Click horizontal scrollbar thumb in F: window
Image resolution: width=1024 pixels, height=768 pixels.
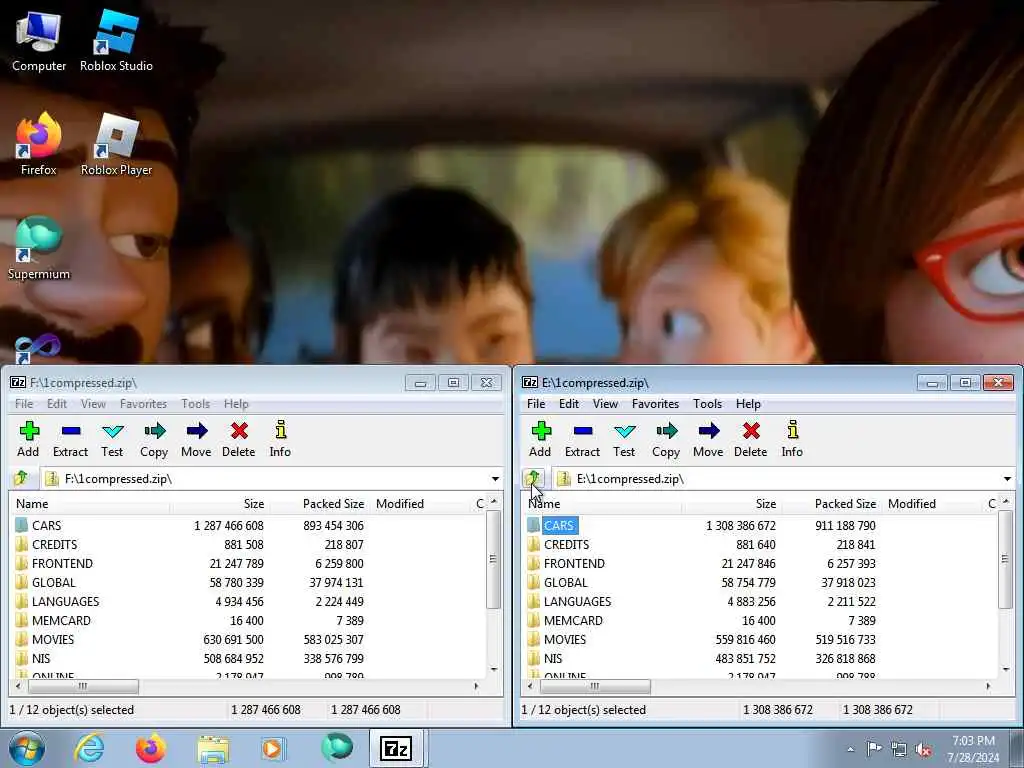point(83,686)
